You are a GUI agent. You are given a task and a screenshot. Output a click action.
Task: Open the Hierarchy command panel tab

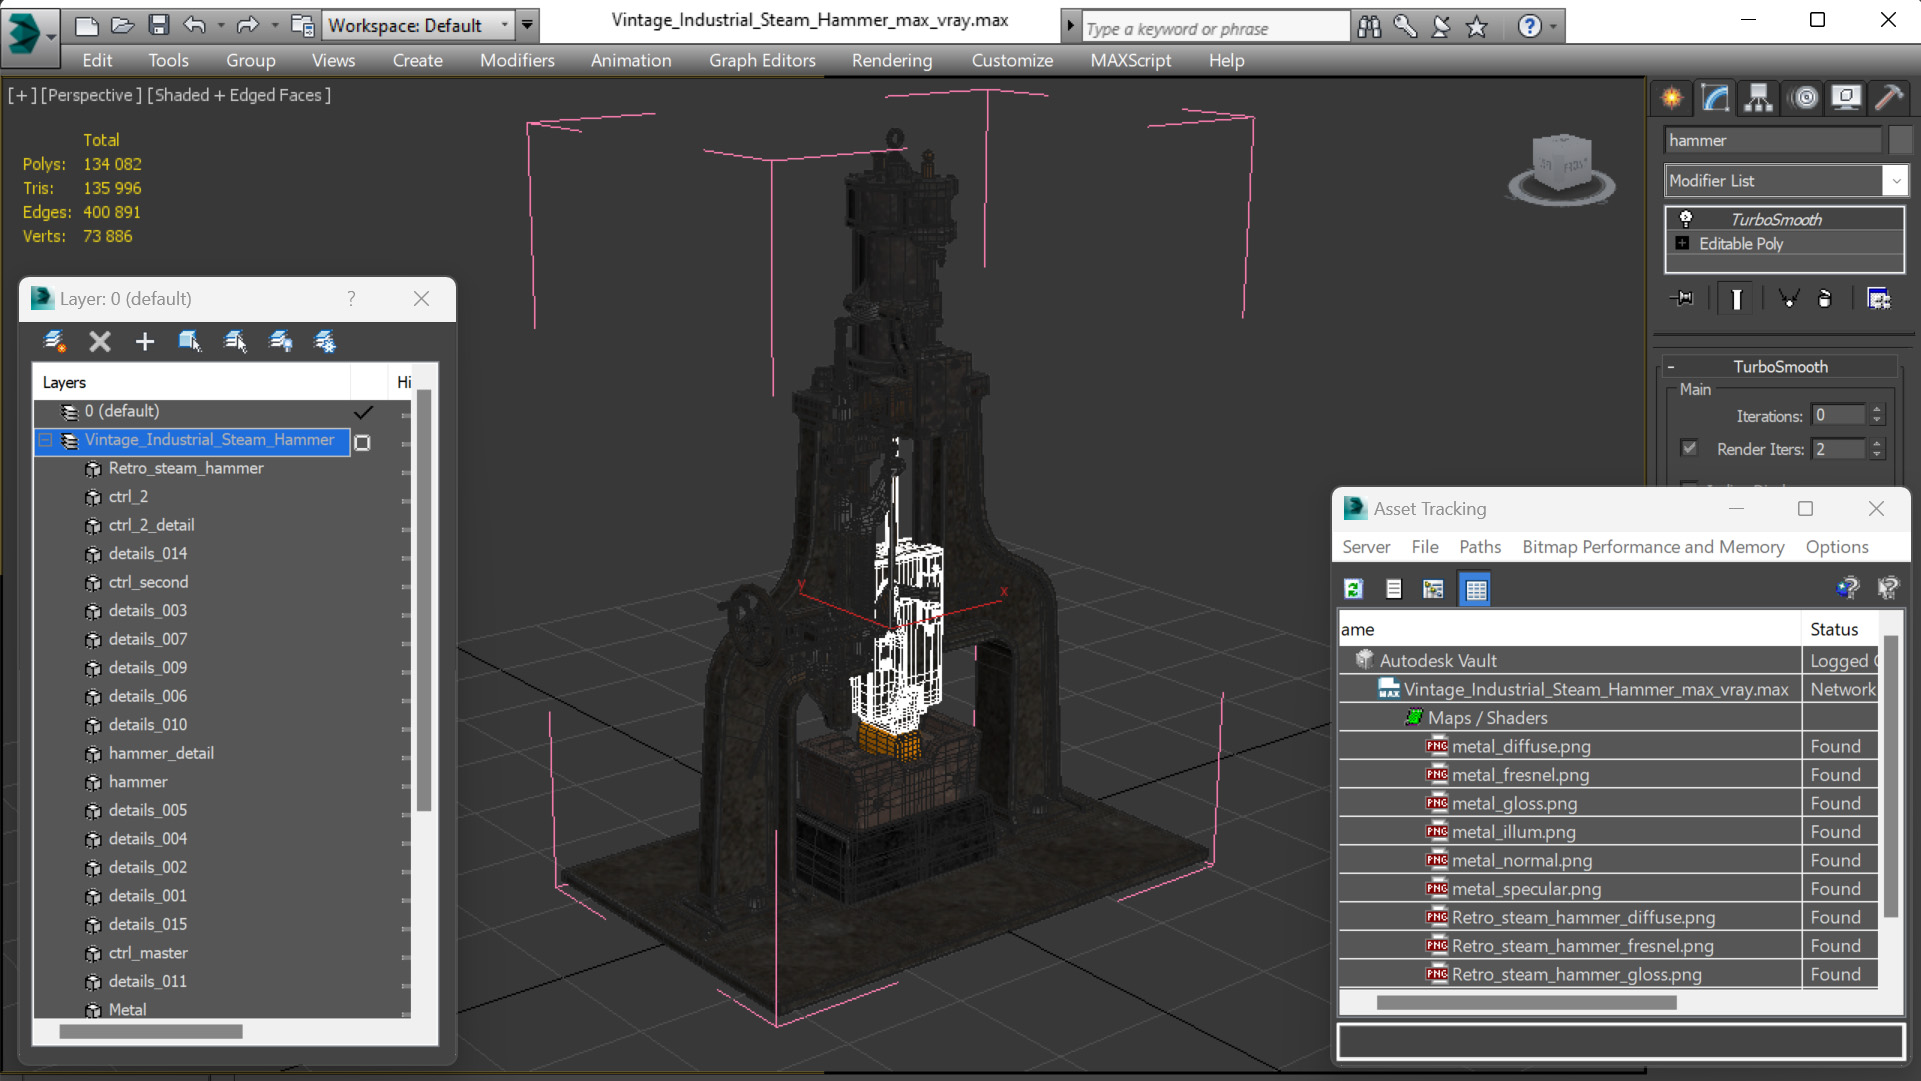[x=1758, y=97]
